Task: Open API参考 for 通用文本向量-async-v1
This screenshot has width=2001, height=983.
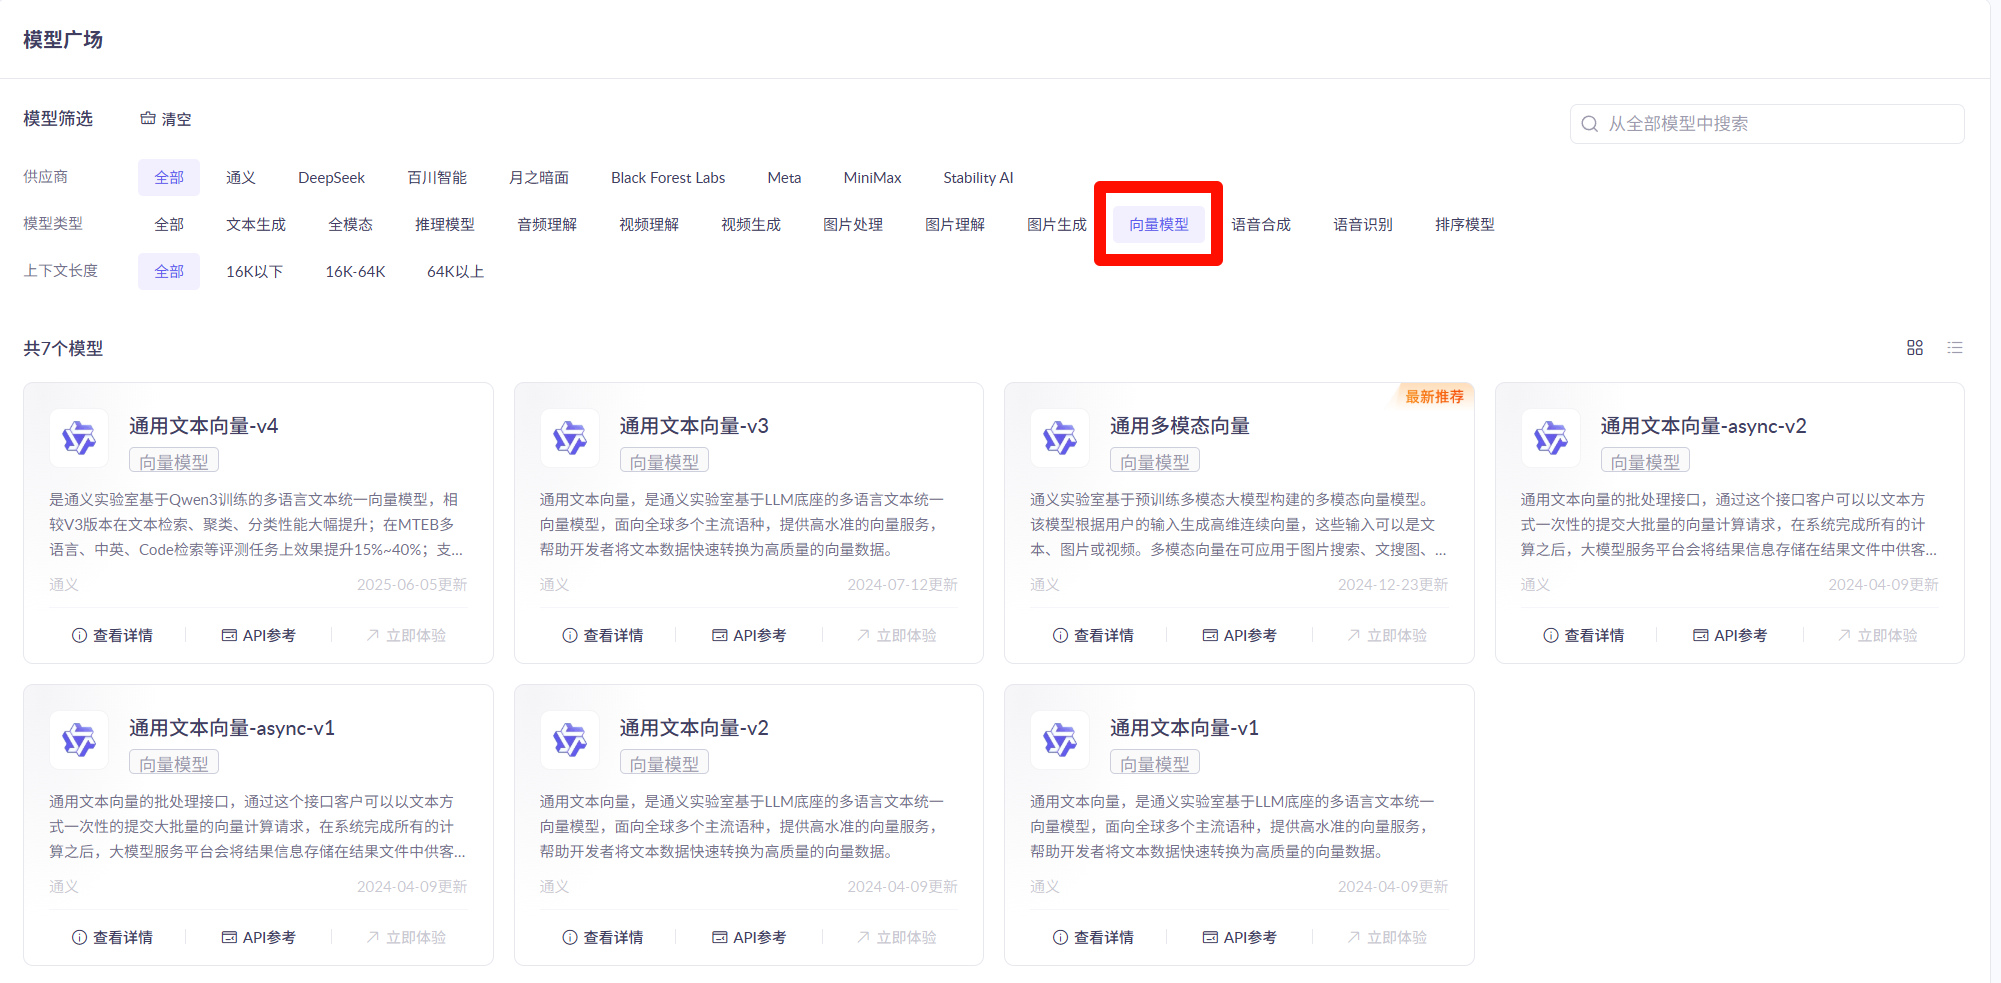Action: click(x=258, y=938)
